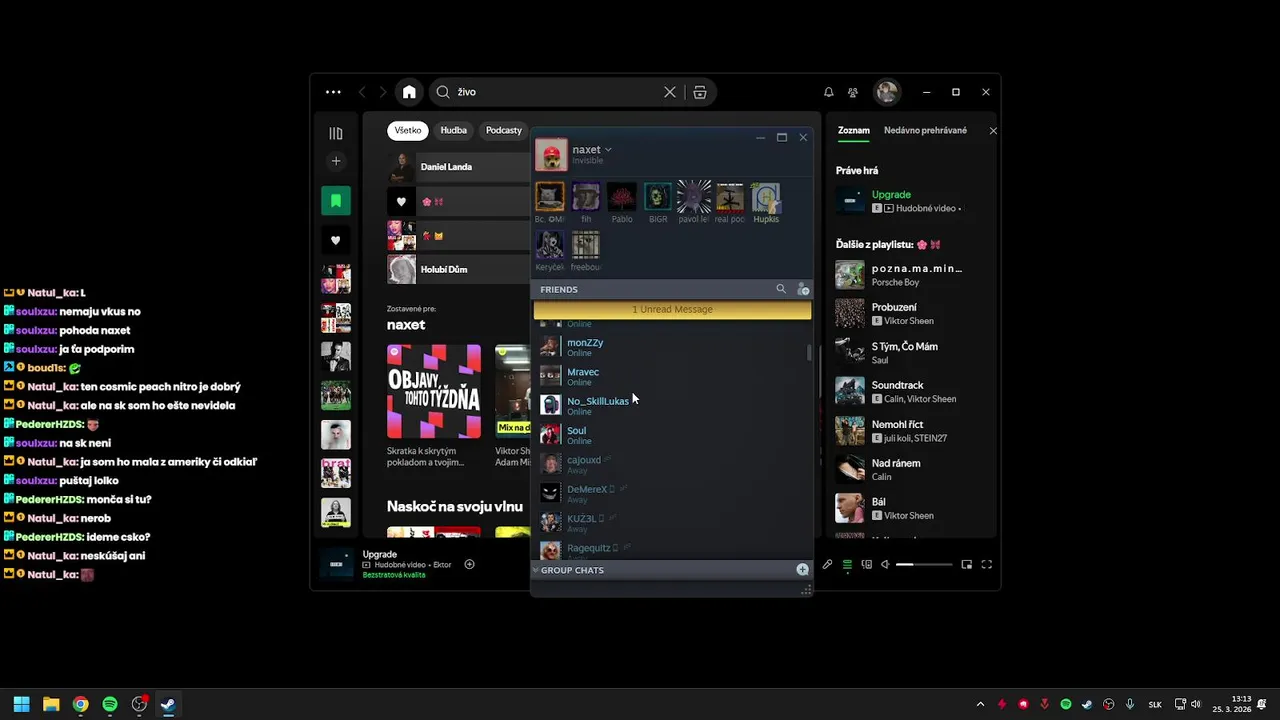Screen dimensions: 1280x720
Task: Open the Browse icon beside search
Action: (700, 92)
